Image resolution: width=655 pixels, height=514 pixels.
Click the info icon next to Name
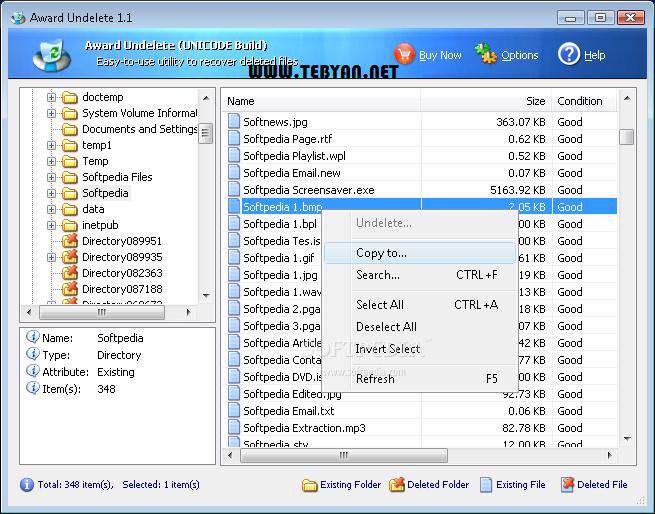(x=33, y=337)
